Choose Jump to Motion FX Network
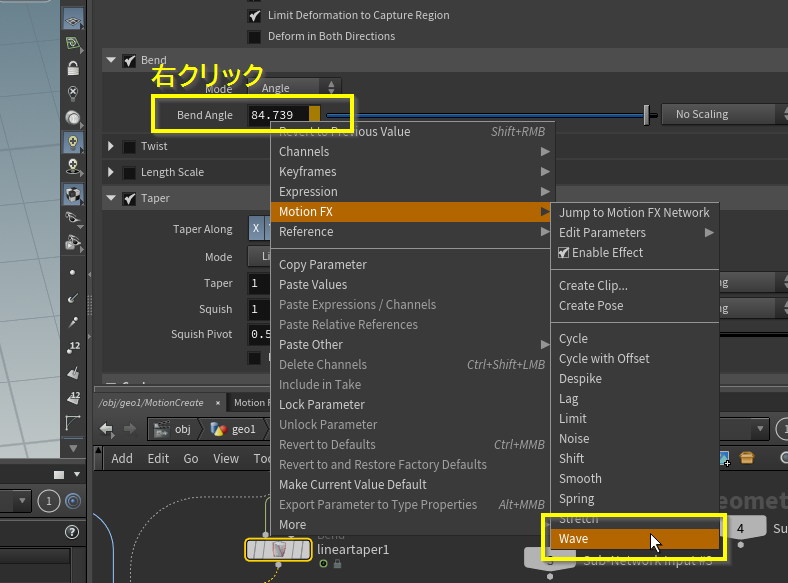788x583 pixels. pyautogui.click(x=635, y=213)
